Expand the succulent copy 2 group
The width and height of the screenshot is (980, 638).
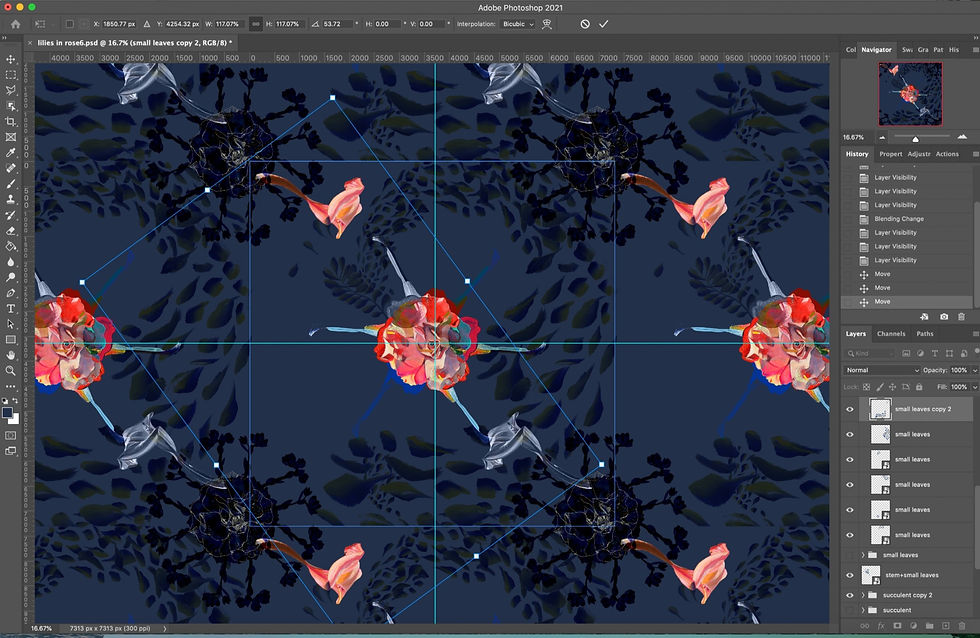pos(863,595)
